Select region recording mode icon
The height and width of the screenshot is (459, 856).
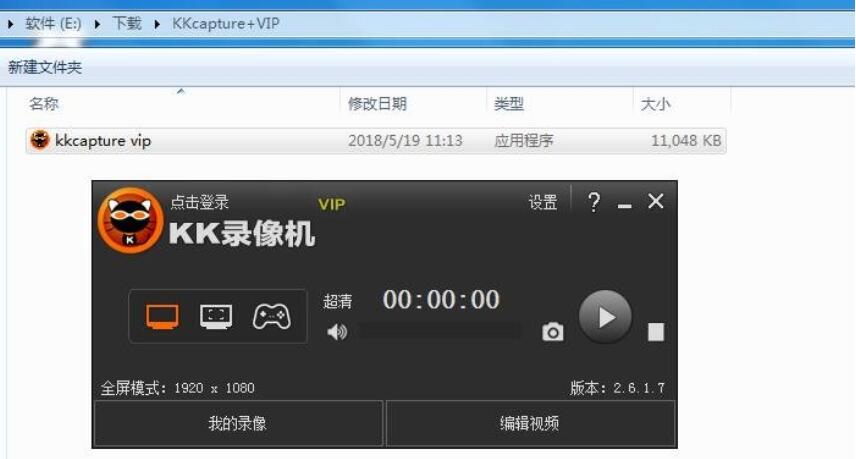pyautogui.click(x=216, y=317)
